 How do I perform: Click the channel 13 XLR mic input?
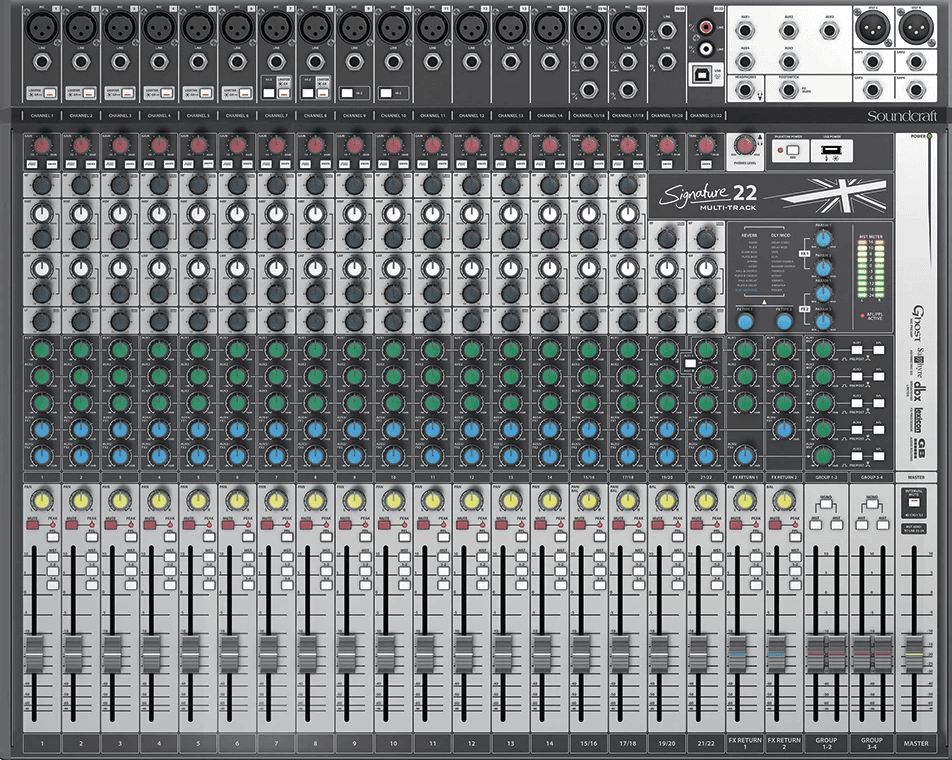(511, 27)
